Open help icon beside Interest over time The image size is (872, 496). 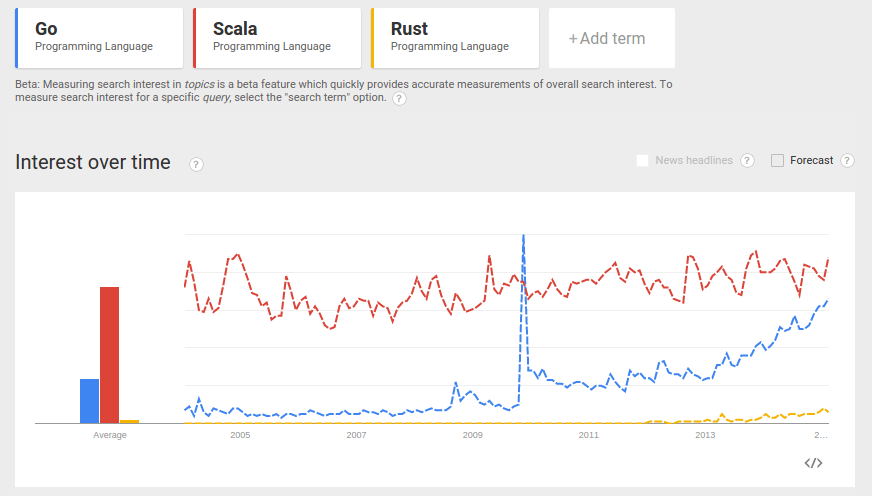click(x=196, y=165)
